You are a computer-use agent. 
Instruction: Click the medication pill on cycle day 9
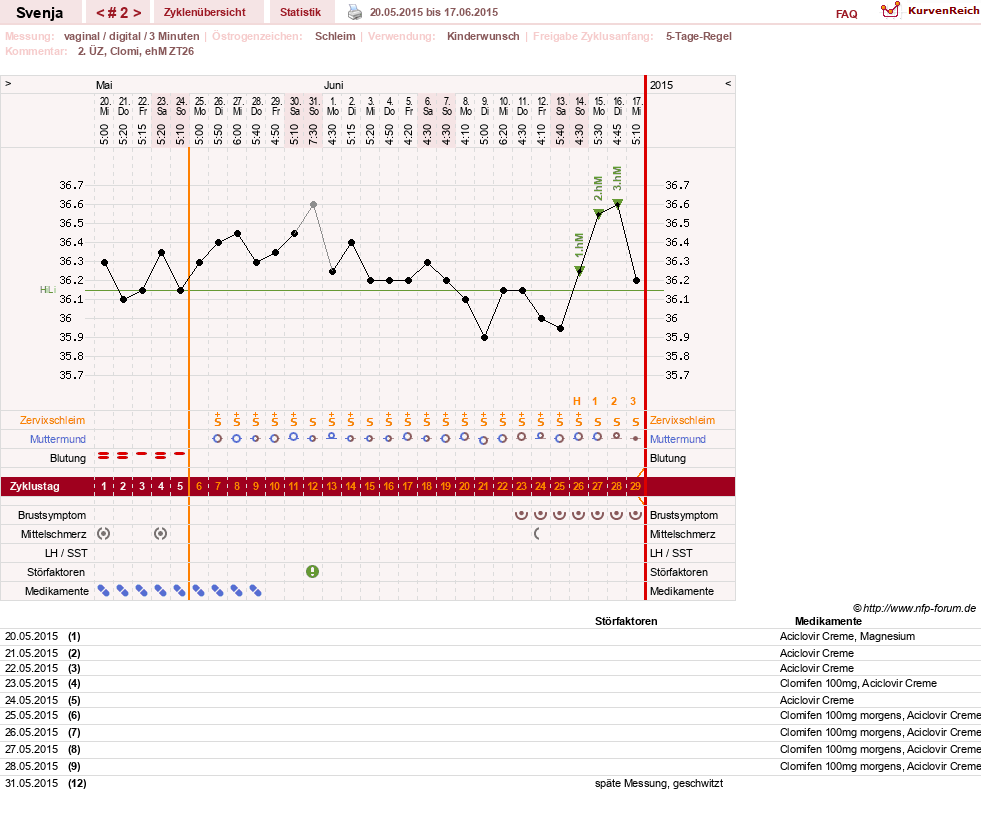pyautogui.click(x=256, y=590)
